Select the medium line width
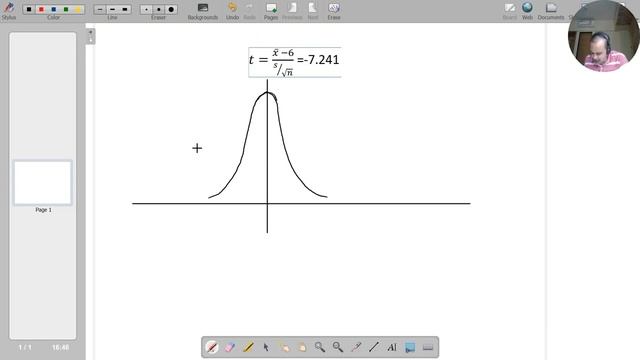640x360 pixels. 112,9
